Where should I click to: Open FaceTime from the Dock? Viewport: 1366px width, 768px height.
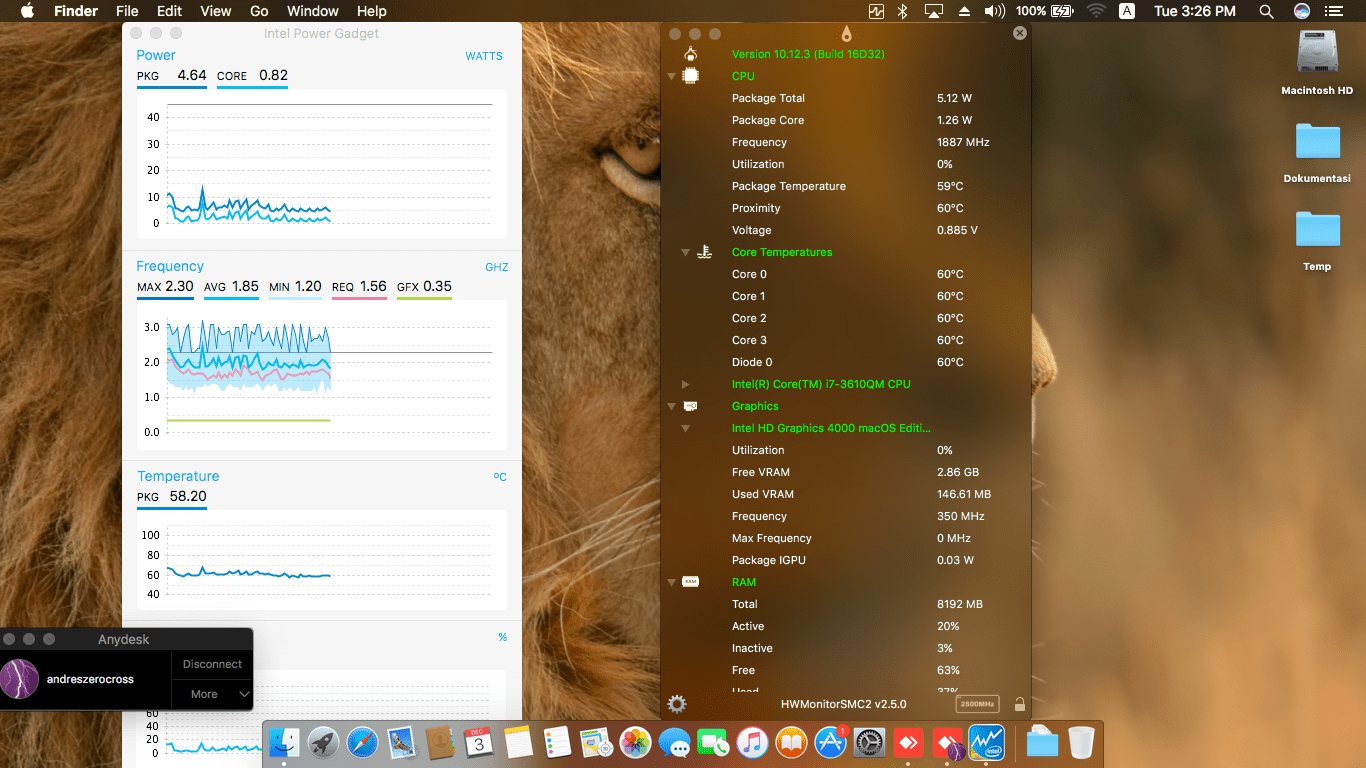tap(714, 742)
